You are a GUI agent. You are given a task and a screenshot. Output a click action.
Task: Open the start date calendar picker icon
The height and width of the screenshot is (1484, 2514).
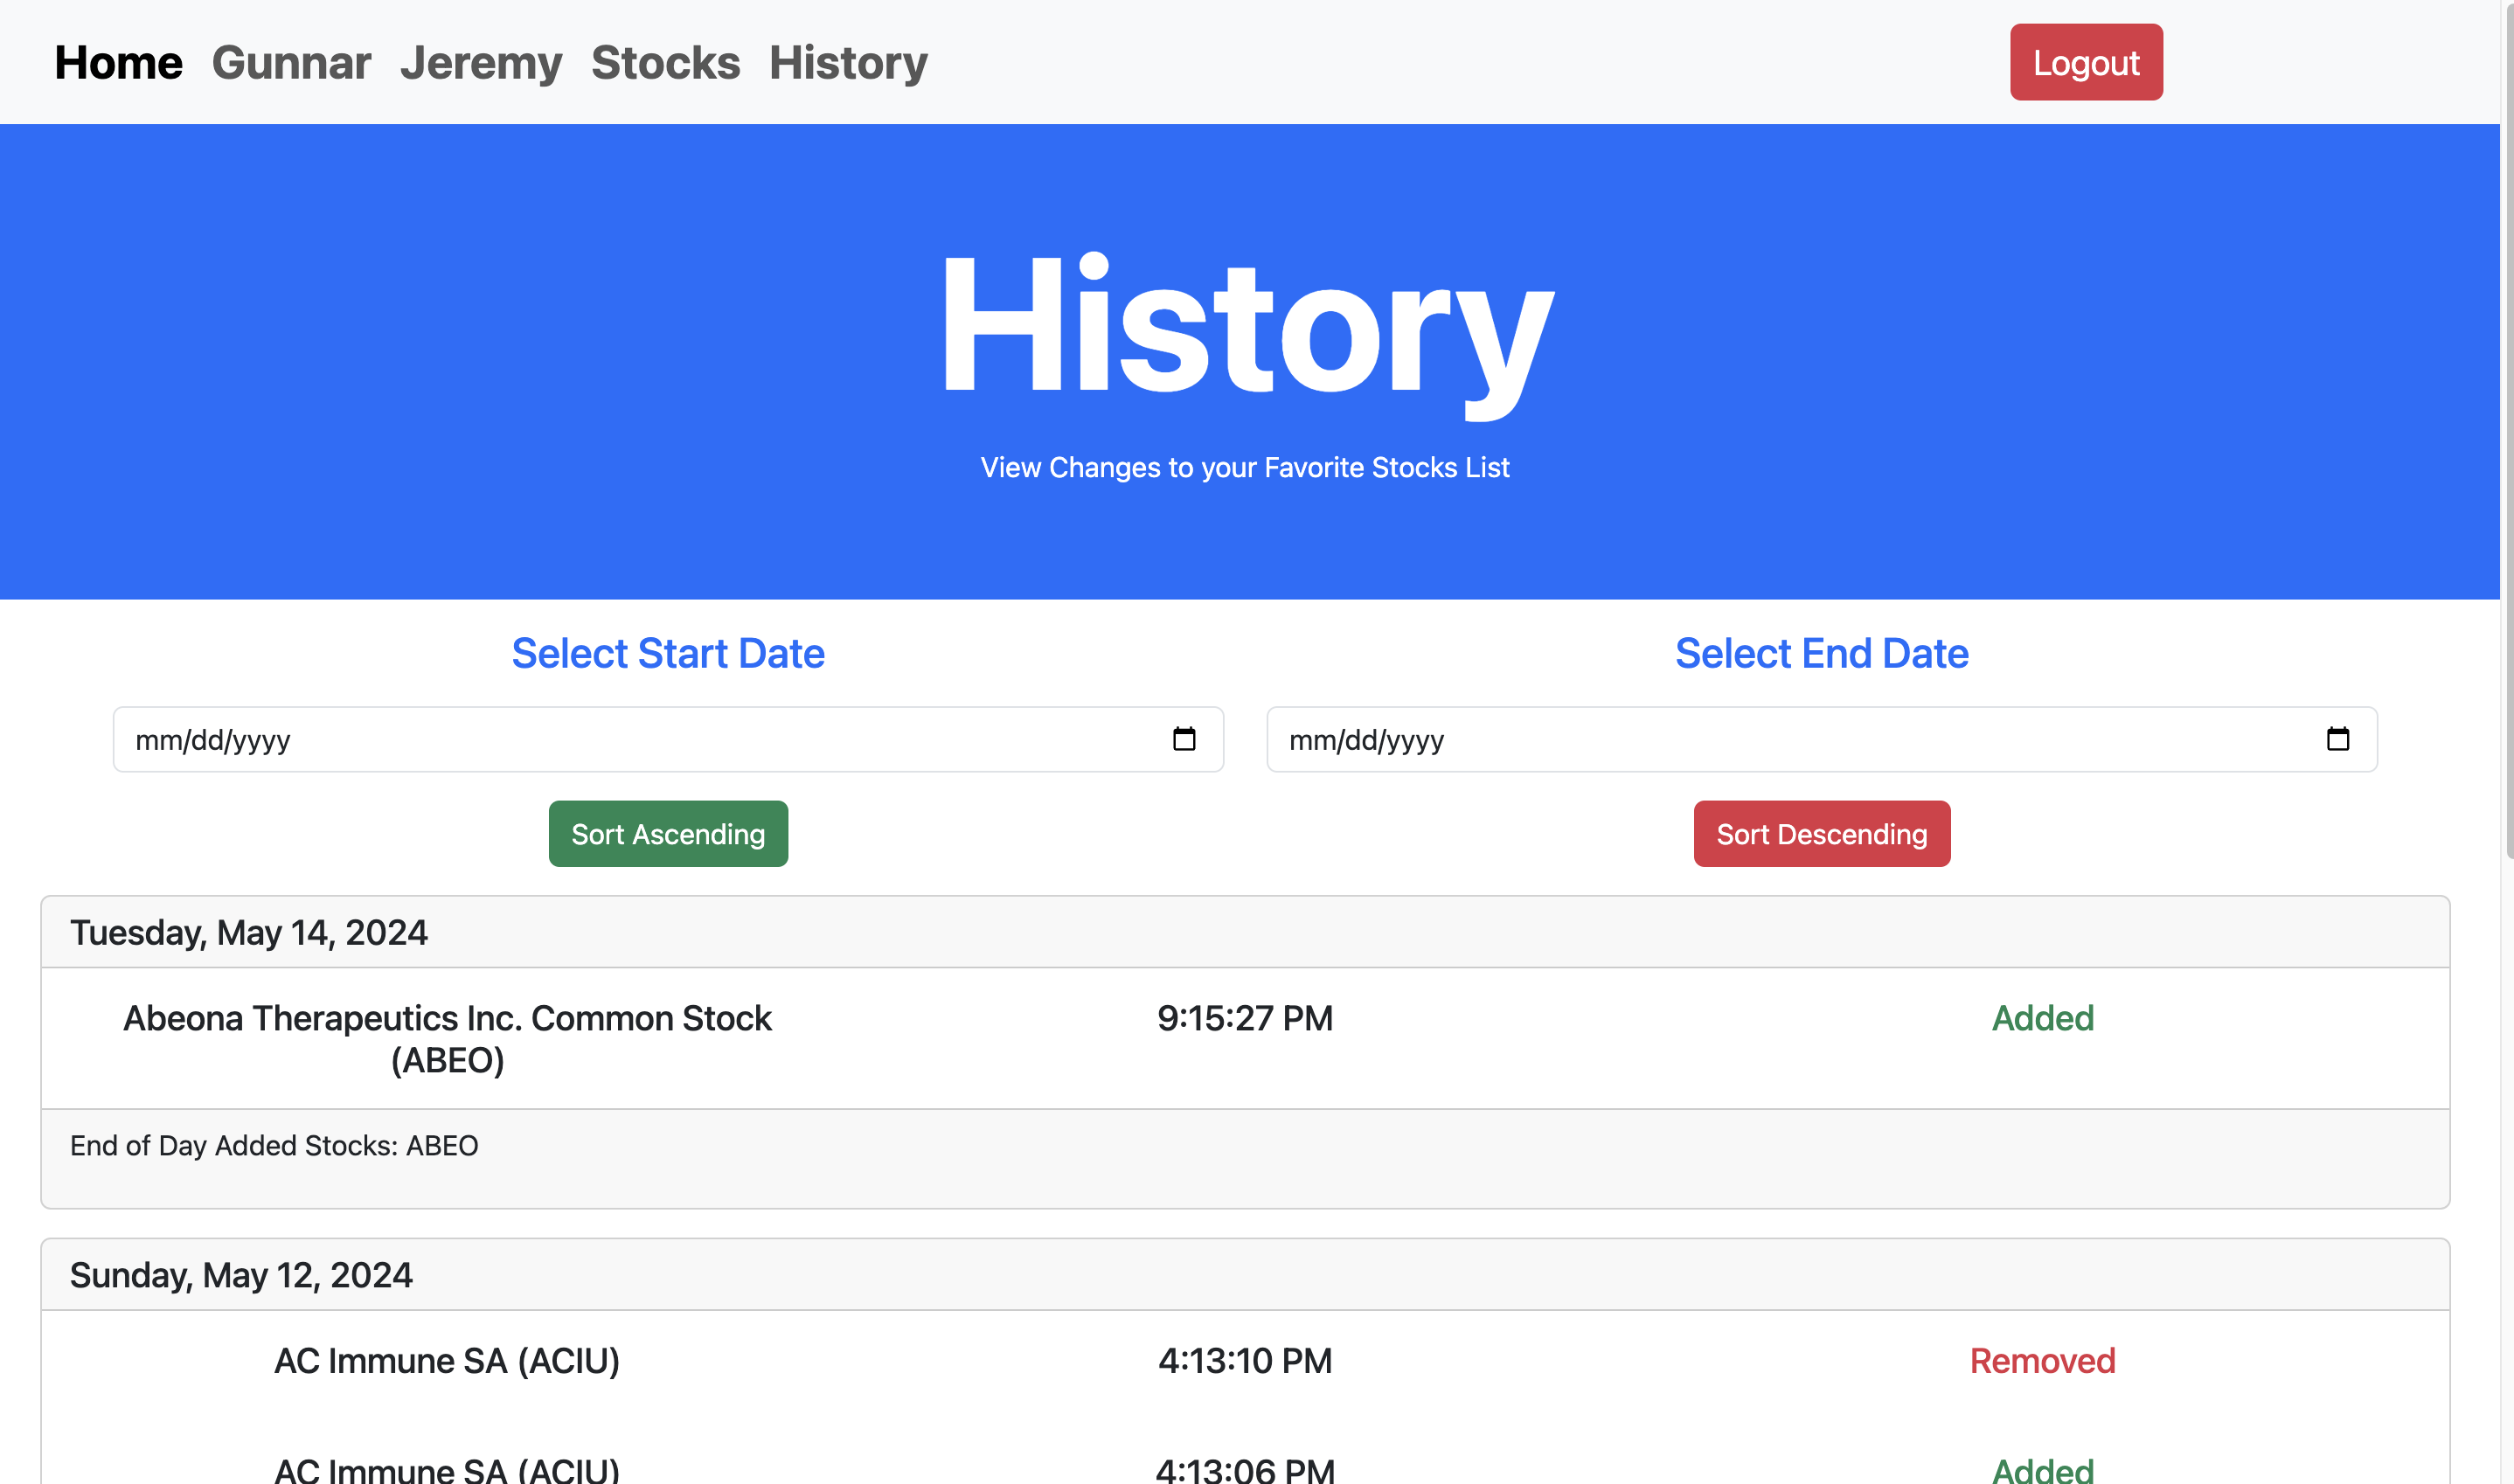tap(1184, 739)
